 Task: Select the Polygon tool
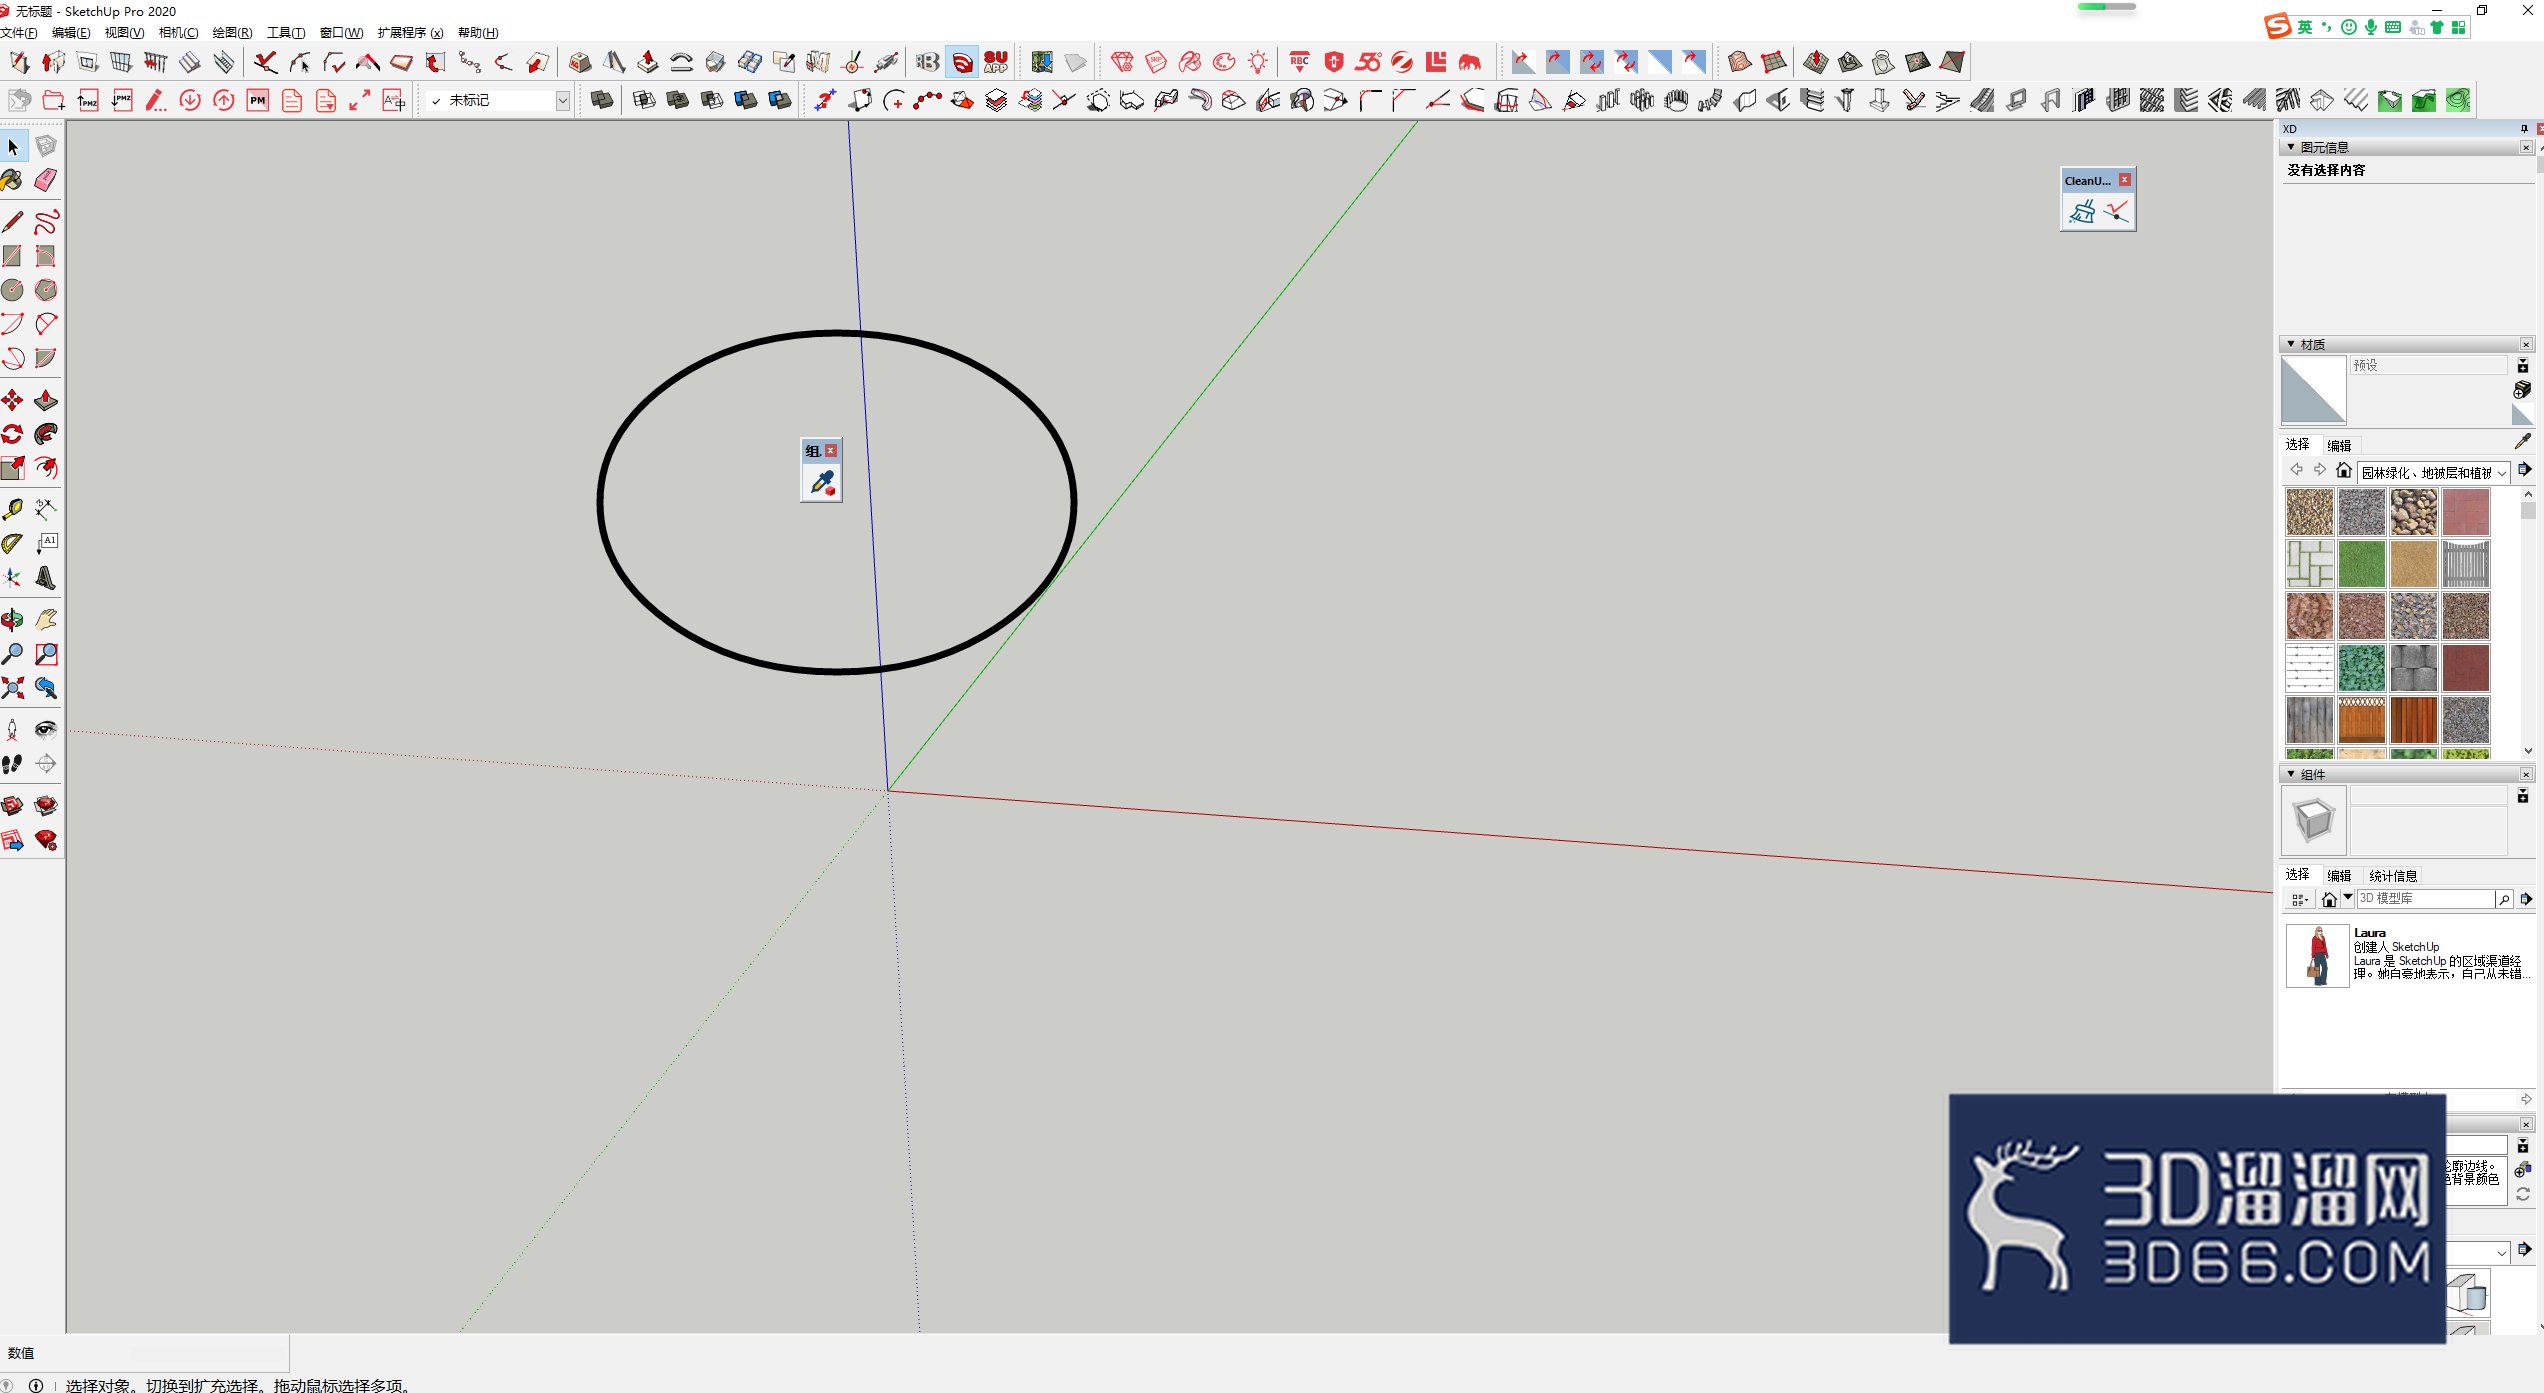coord(46,290)
